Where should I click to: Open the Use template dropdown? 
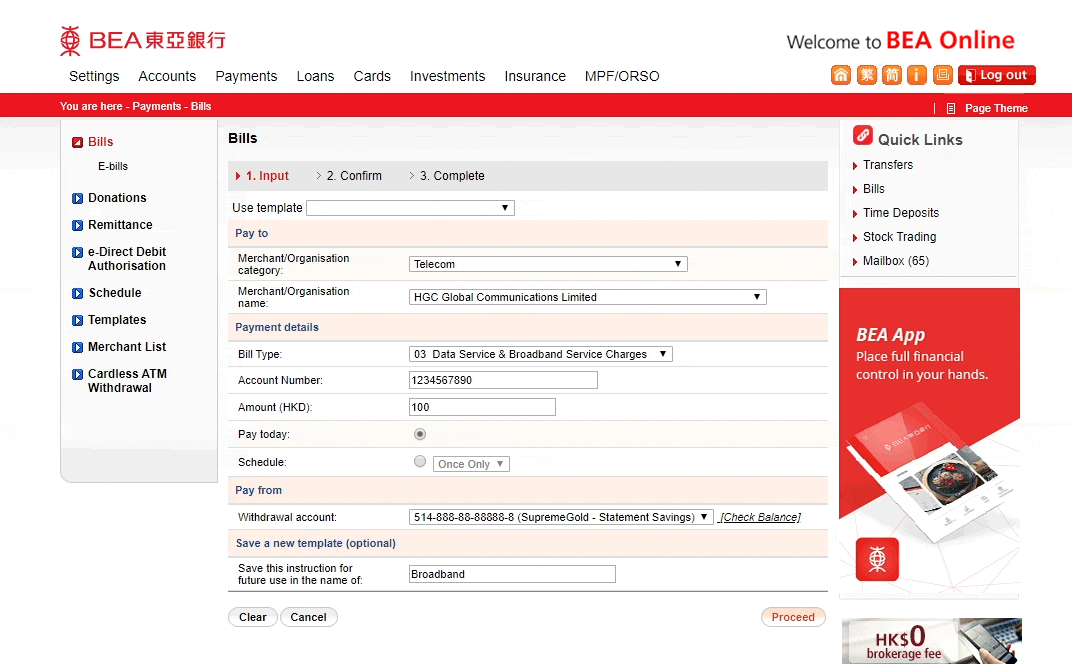pos(410,208)
